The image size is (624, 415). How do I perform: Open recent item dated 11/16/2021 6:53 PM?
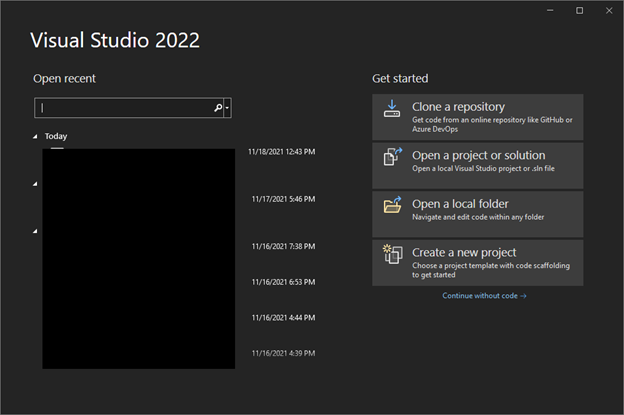(x=283, y=282)
